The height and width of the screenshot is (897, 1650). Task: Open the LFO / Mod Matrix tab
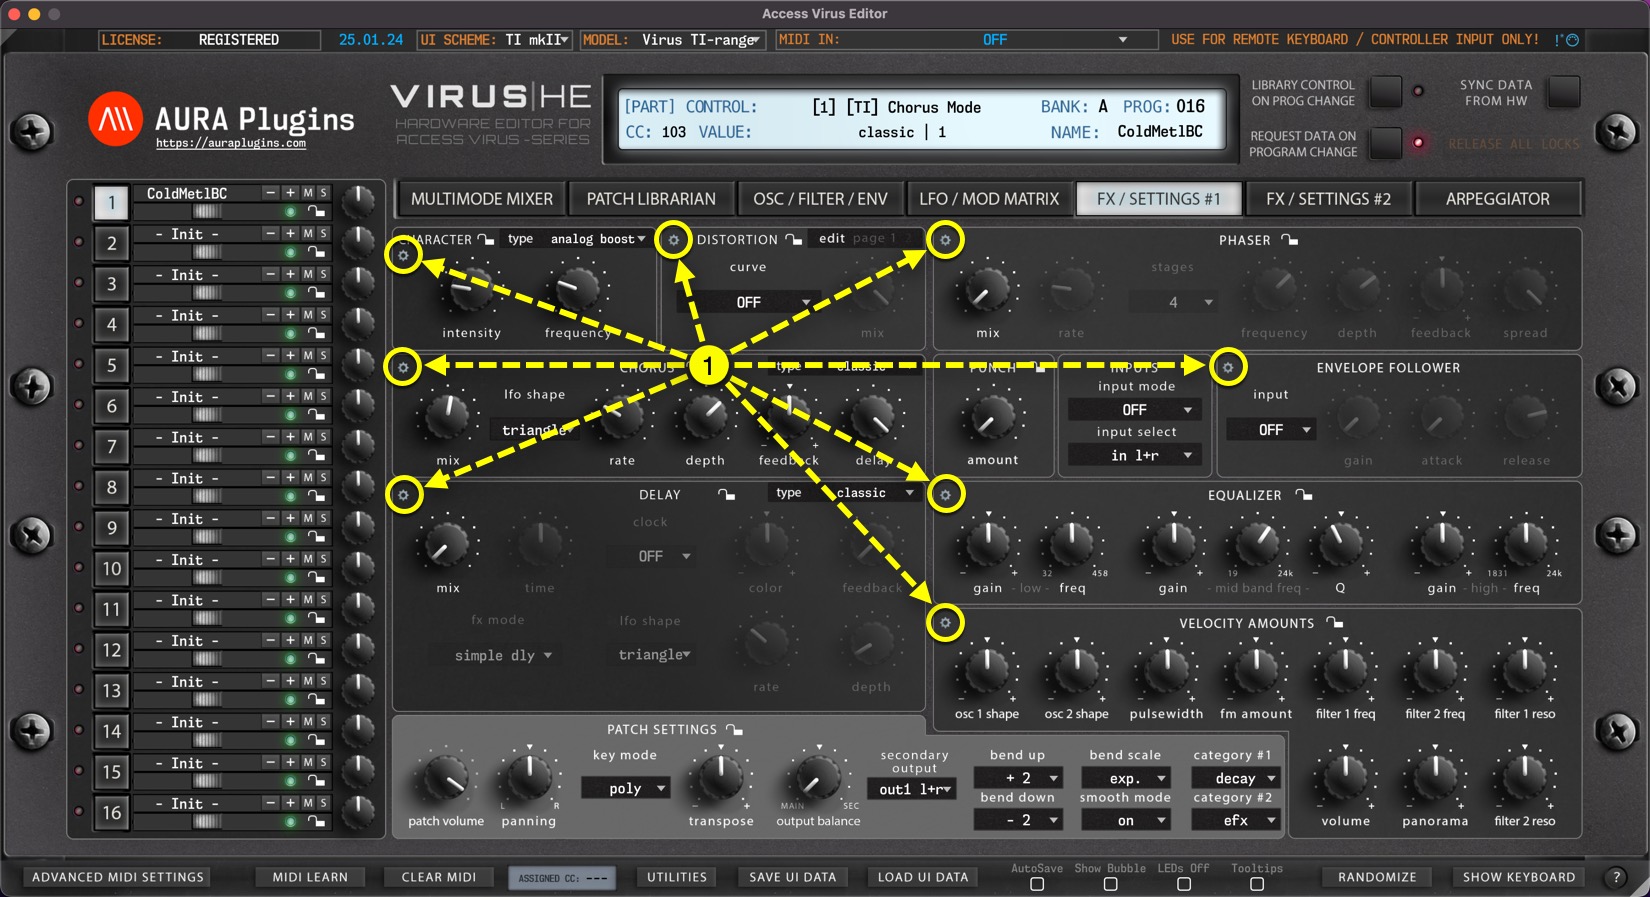[988, 199]
